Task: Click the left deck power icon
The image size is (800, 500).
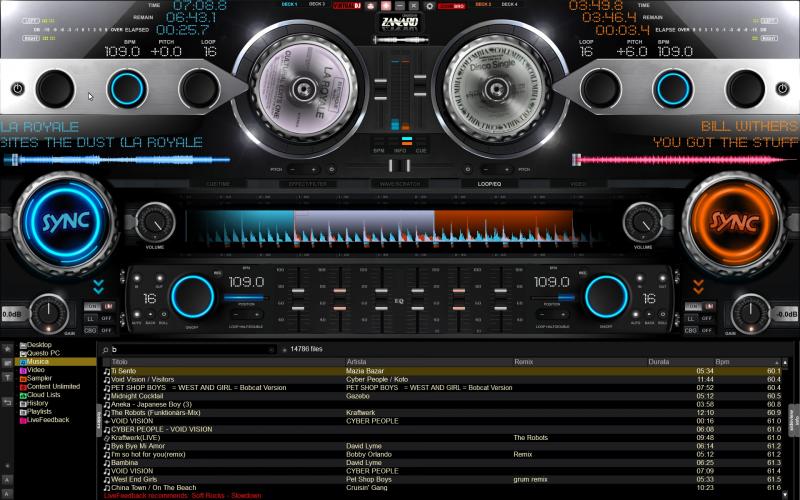Action: coord(18,88)
